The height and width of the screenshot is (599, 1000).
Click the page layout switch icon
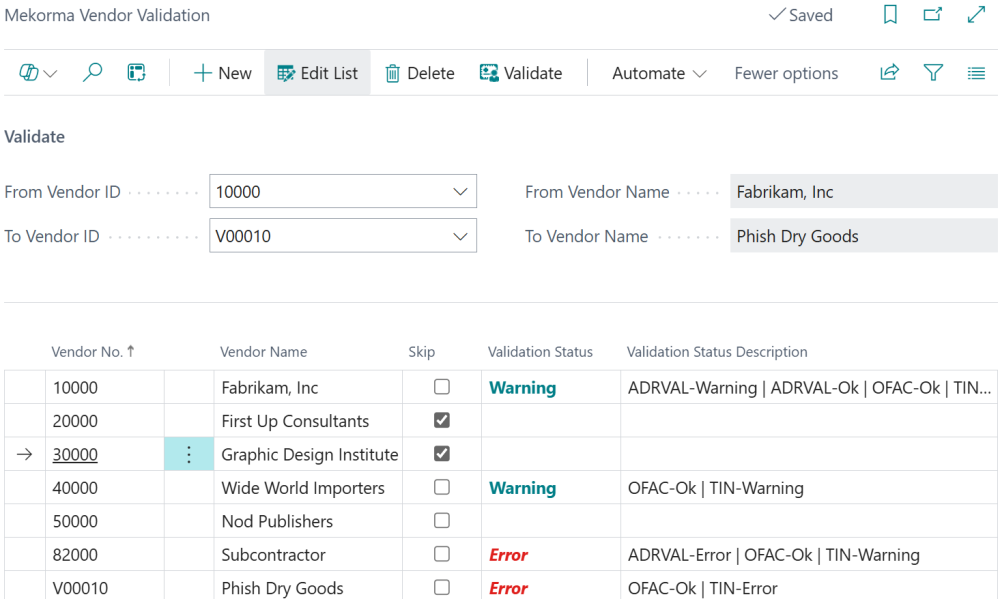click(x=136, y=72)
